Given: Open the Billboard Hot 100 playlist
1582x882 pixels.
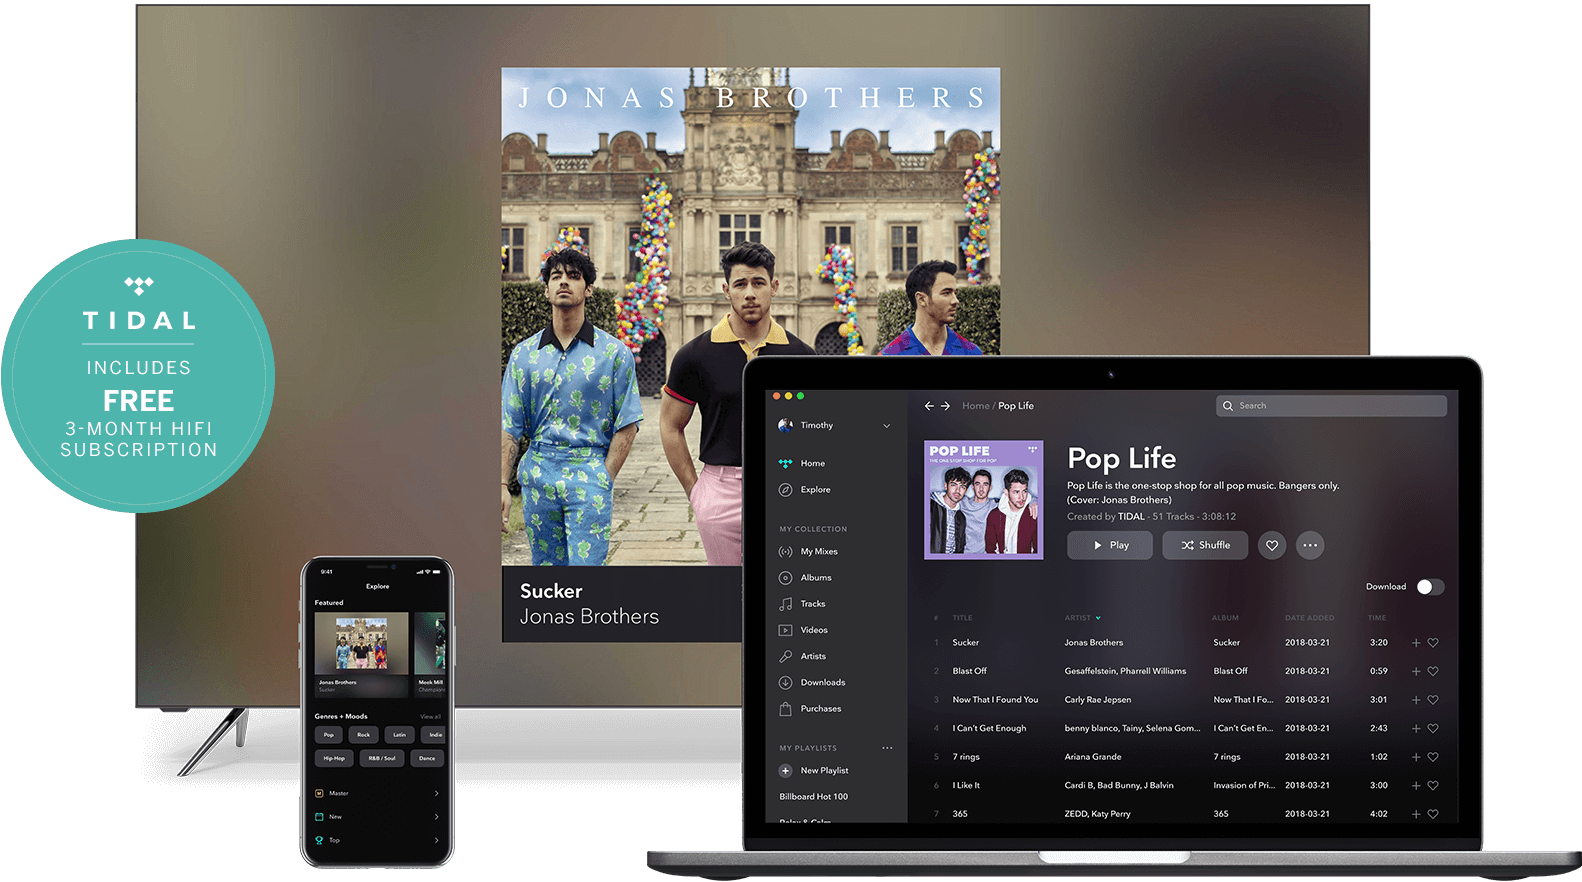Looking at the screenshot, I should click(813, 797).
